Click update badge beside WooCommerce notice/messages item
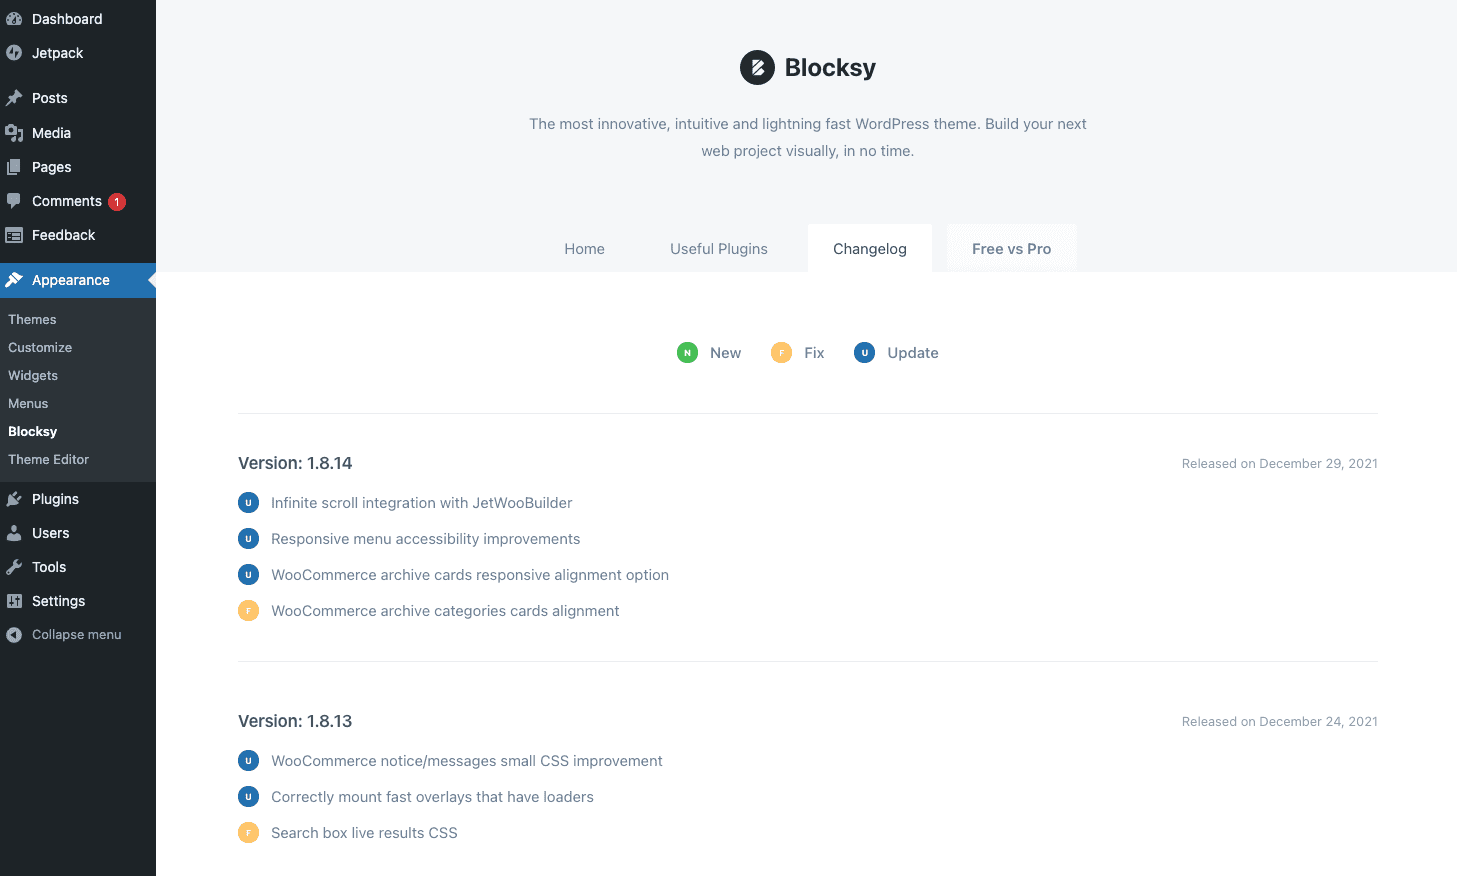The height and width of the screenshot is (876, 1457). point(248,761)
